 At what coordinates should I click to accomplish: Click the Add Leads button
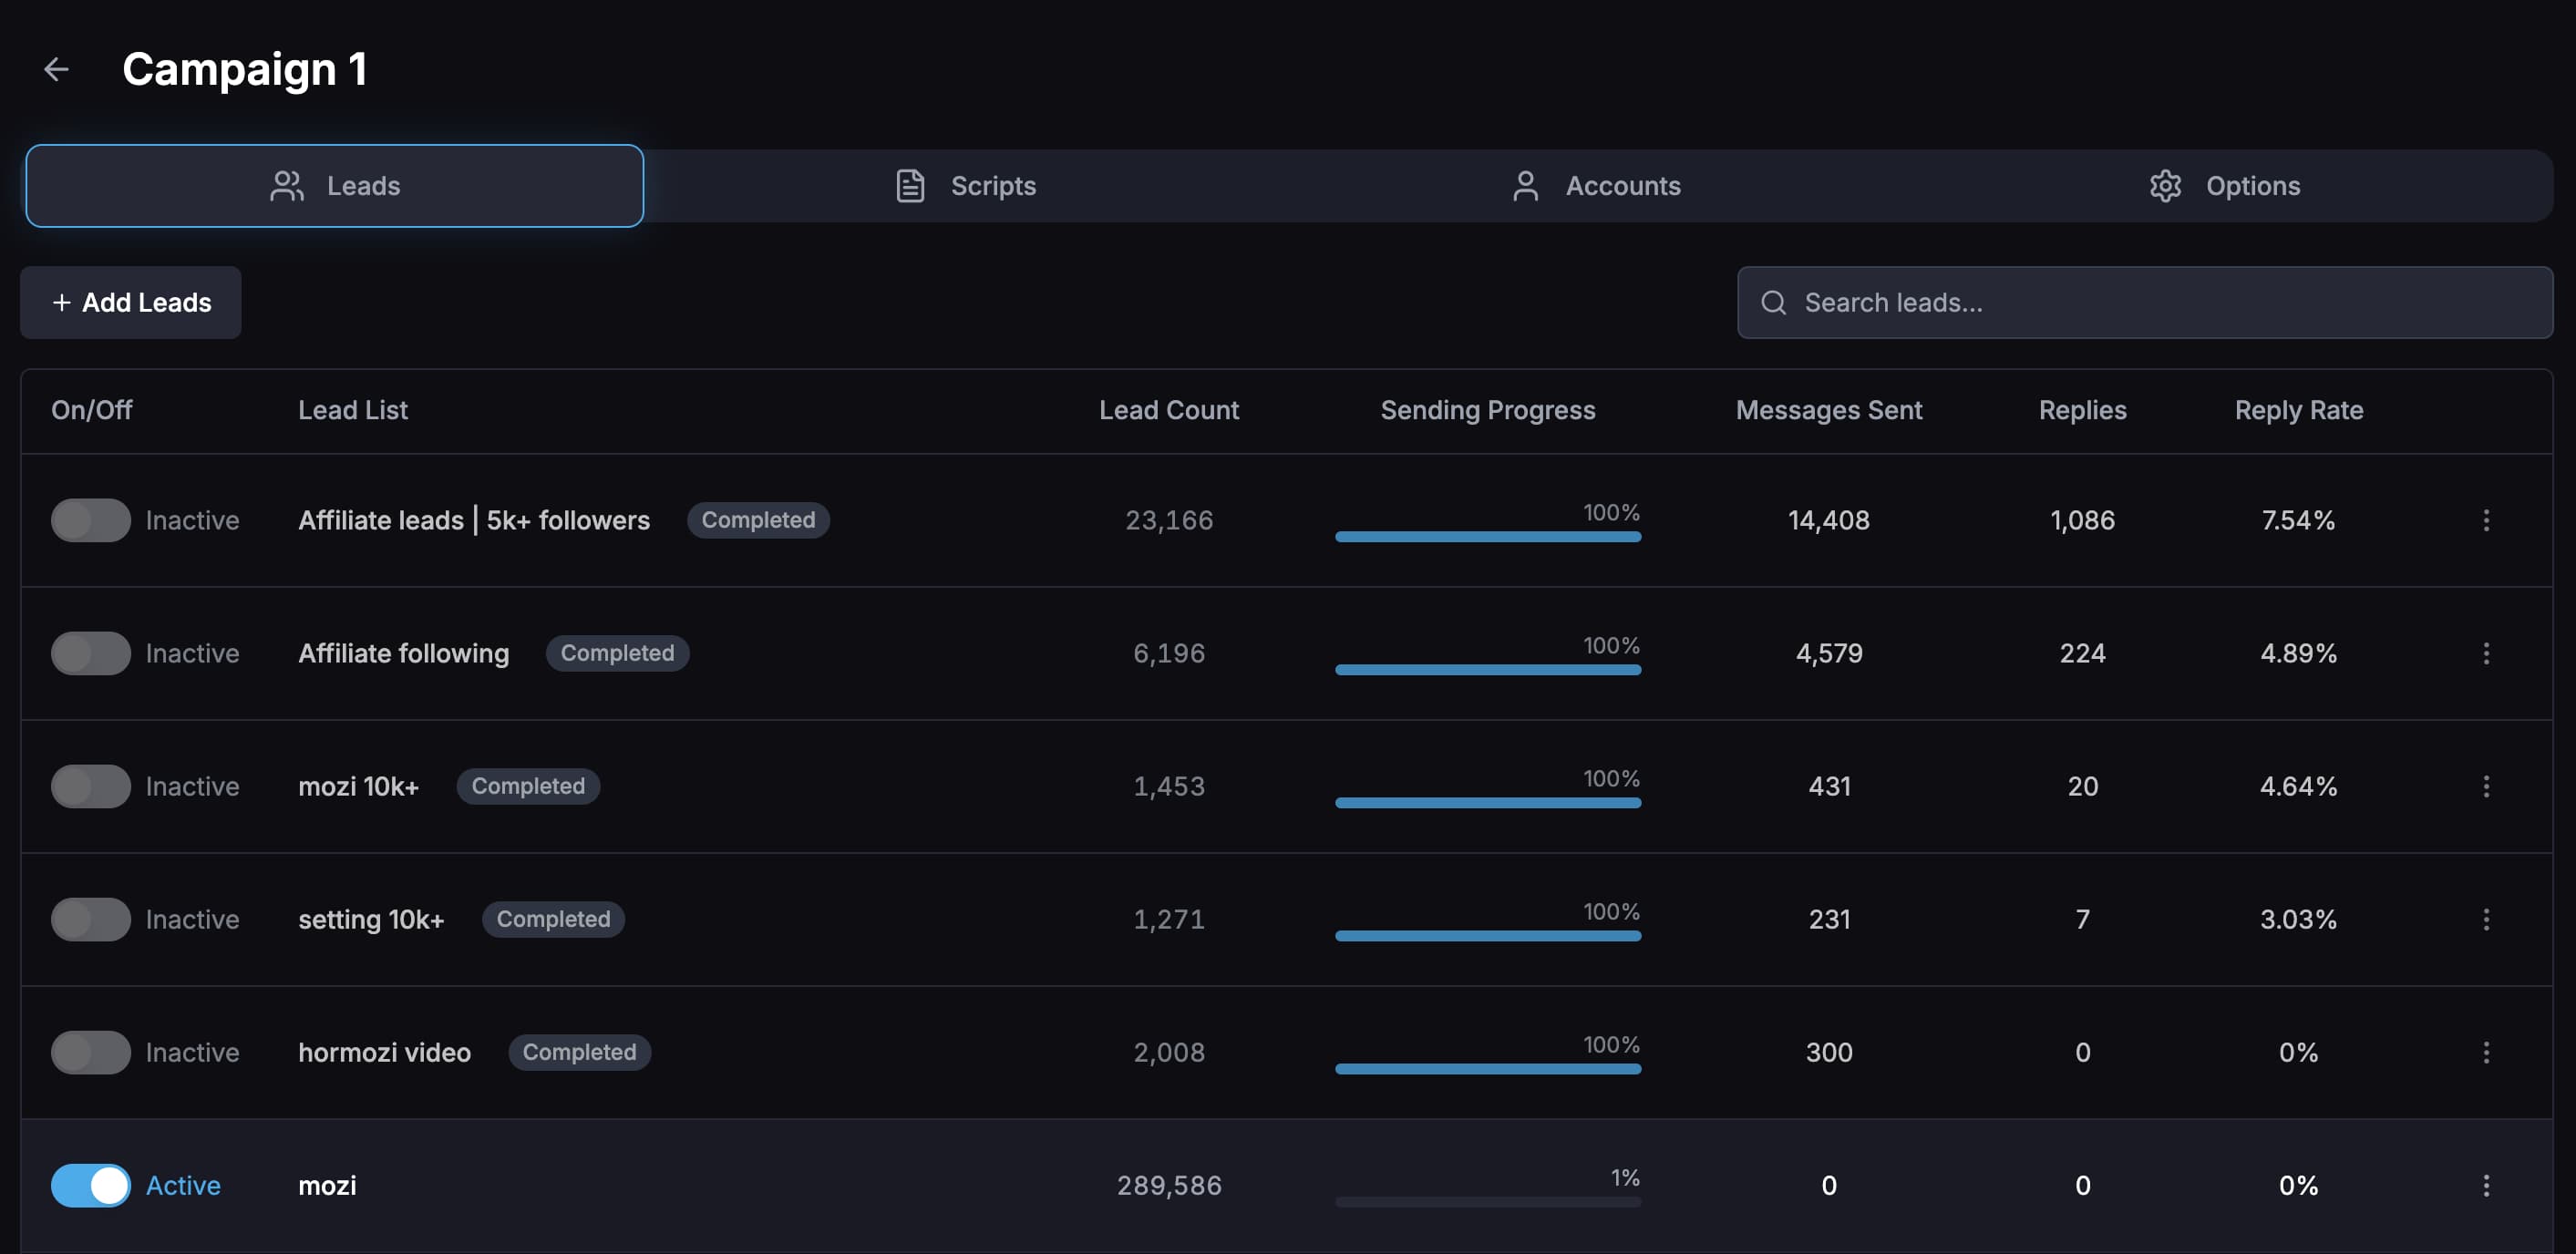point(130,302)
